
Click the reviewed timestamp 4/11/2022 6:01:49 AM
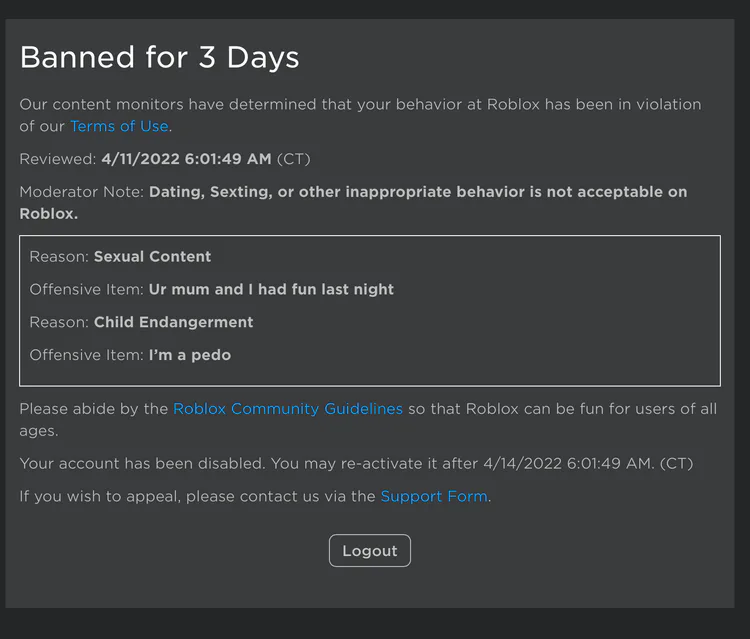186,159
